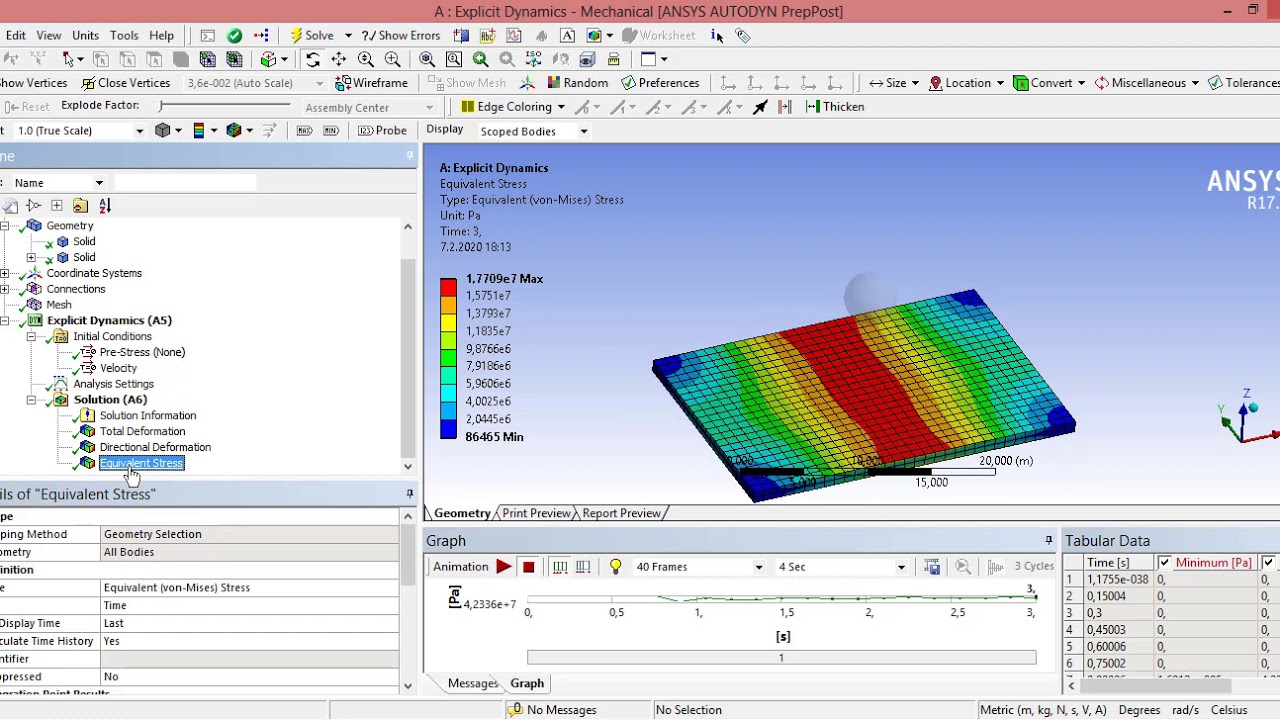Open the Help menu

(161, 35)
